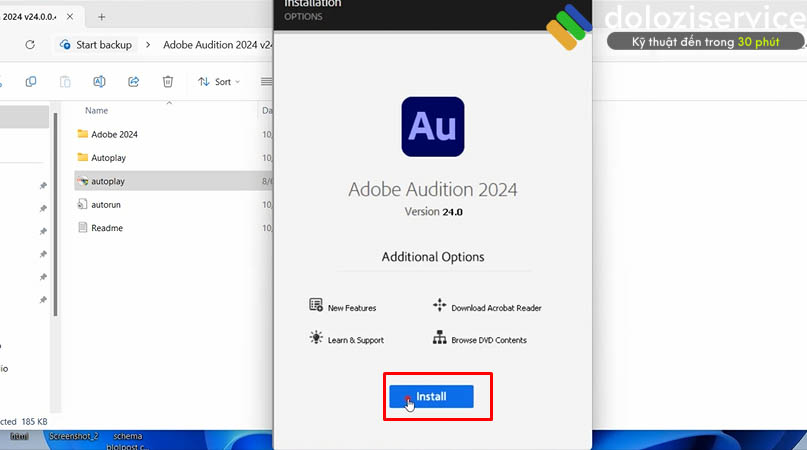
Task: Expand the chevron after Start backup
Action: click(148, 45)
